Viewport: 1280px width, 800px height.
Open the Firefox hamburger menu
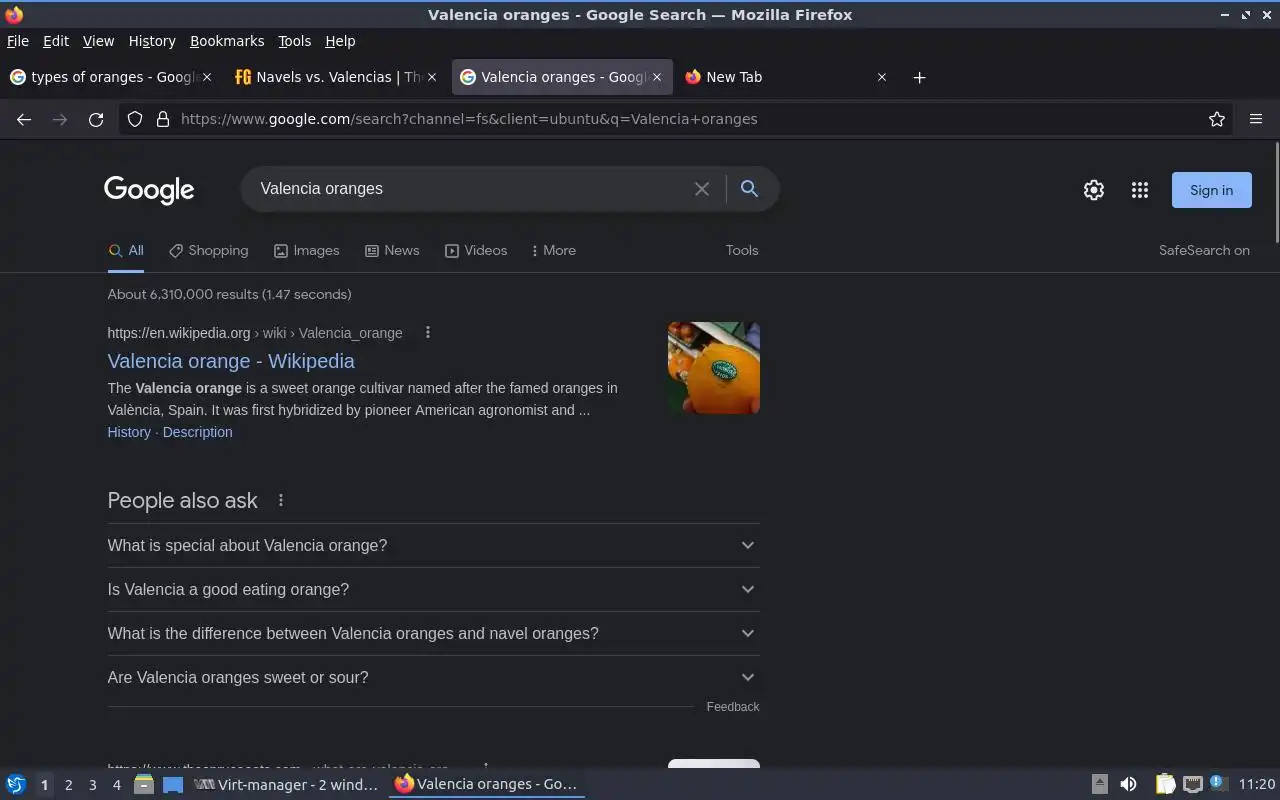tap(1256, 119)
